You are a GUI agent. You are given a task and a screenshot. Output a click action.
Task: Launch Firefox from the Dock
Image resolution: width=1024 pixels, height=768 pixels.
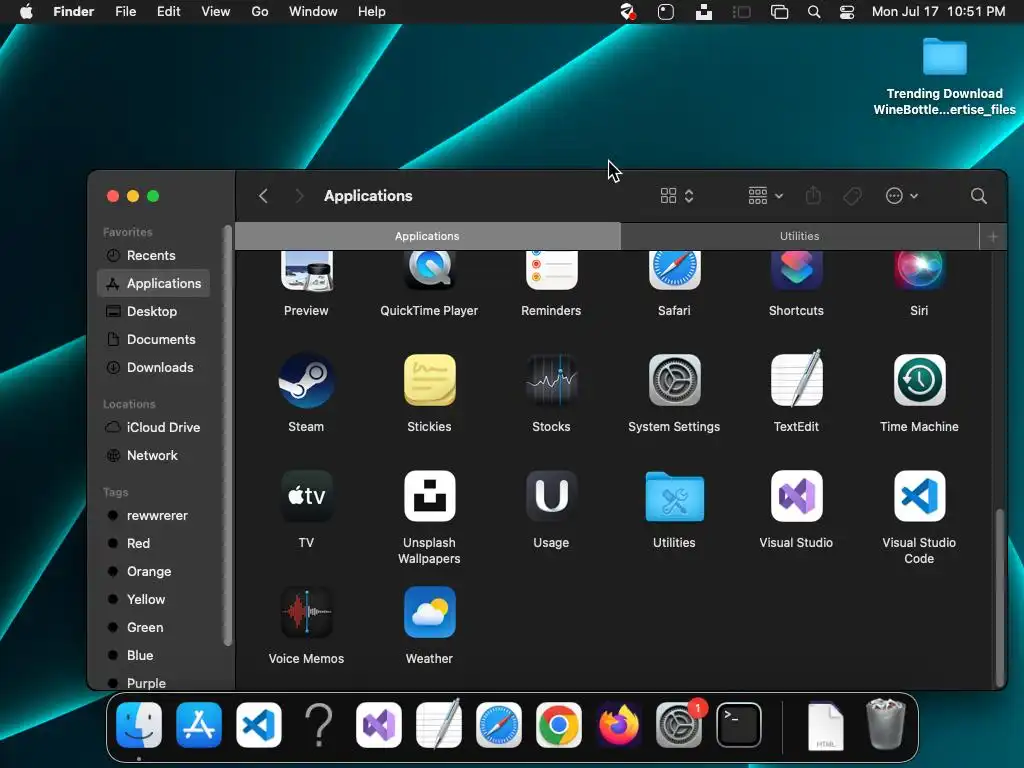[618, 725]
